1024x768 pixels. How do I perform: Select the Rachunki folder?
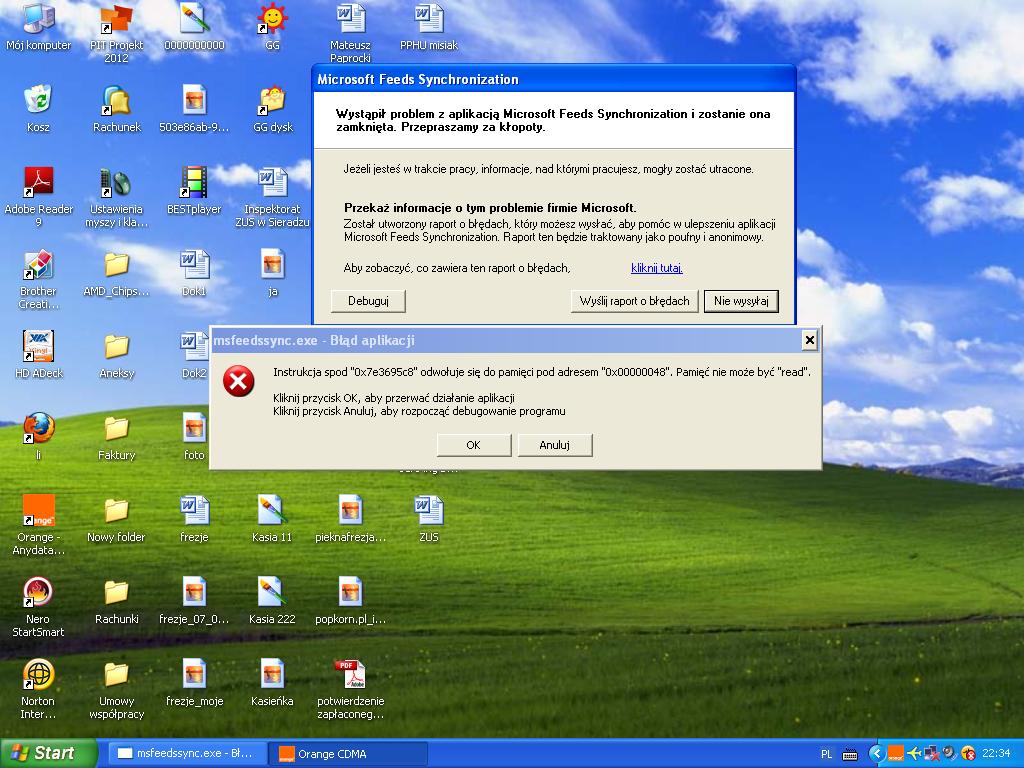pyautogui.click(x=116, y=601)
